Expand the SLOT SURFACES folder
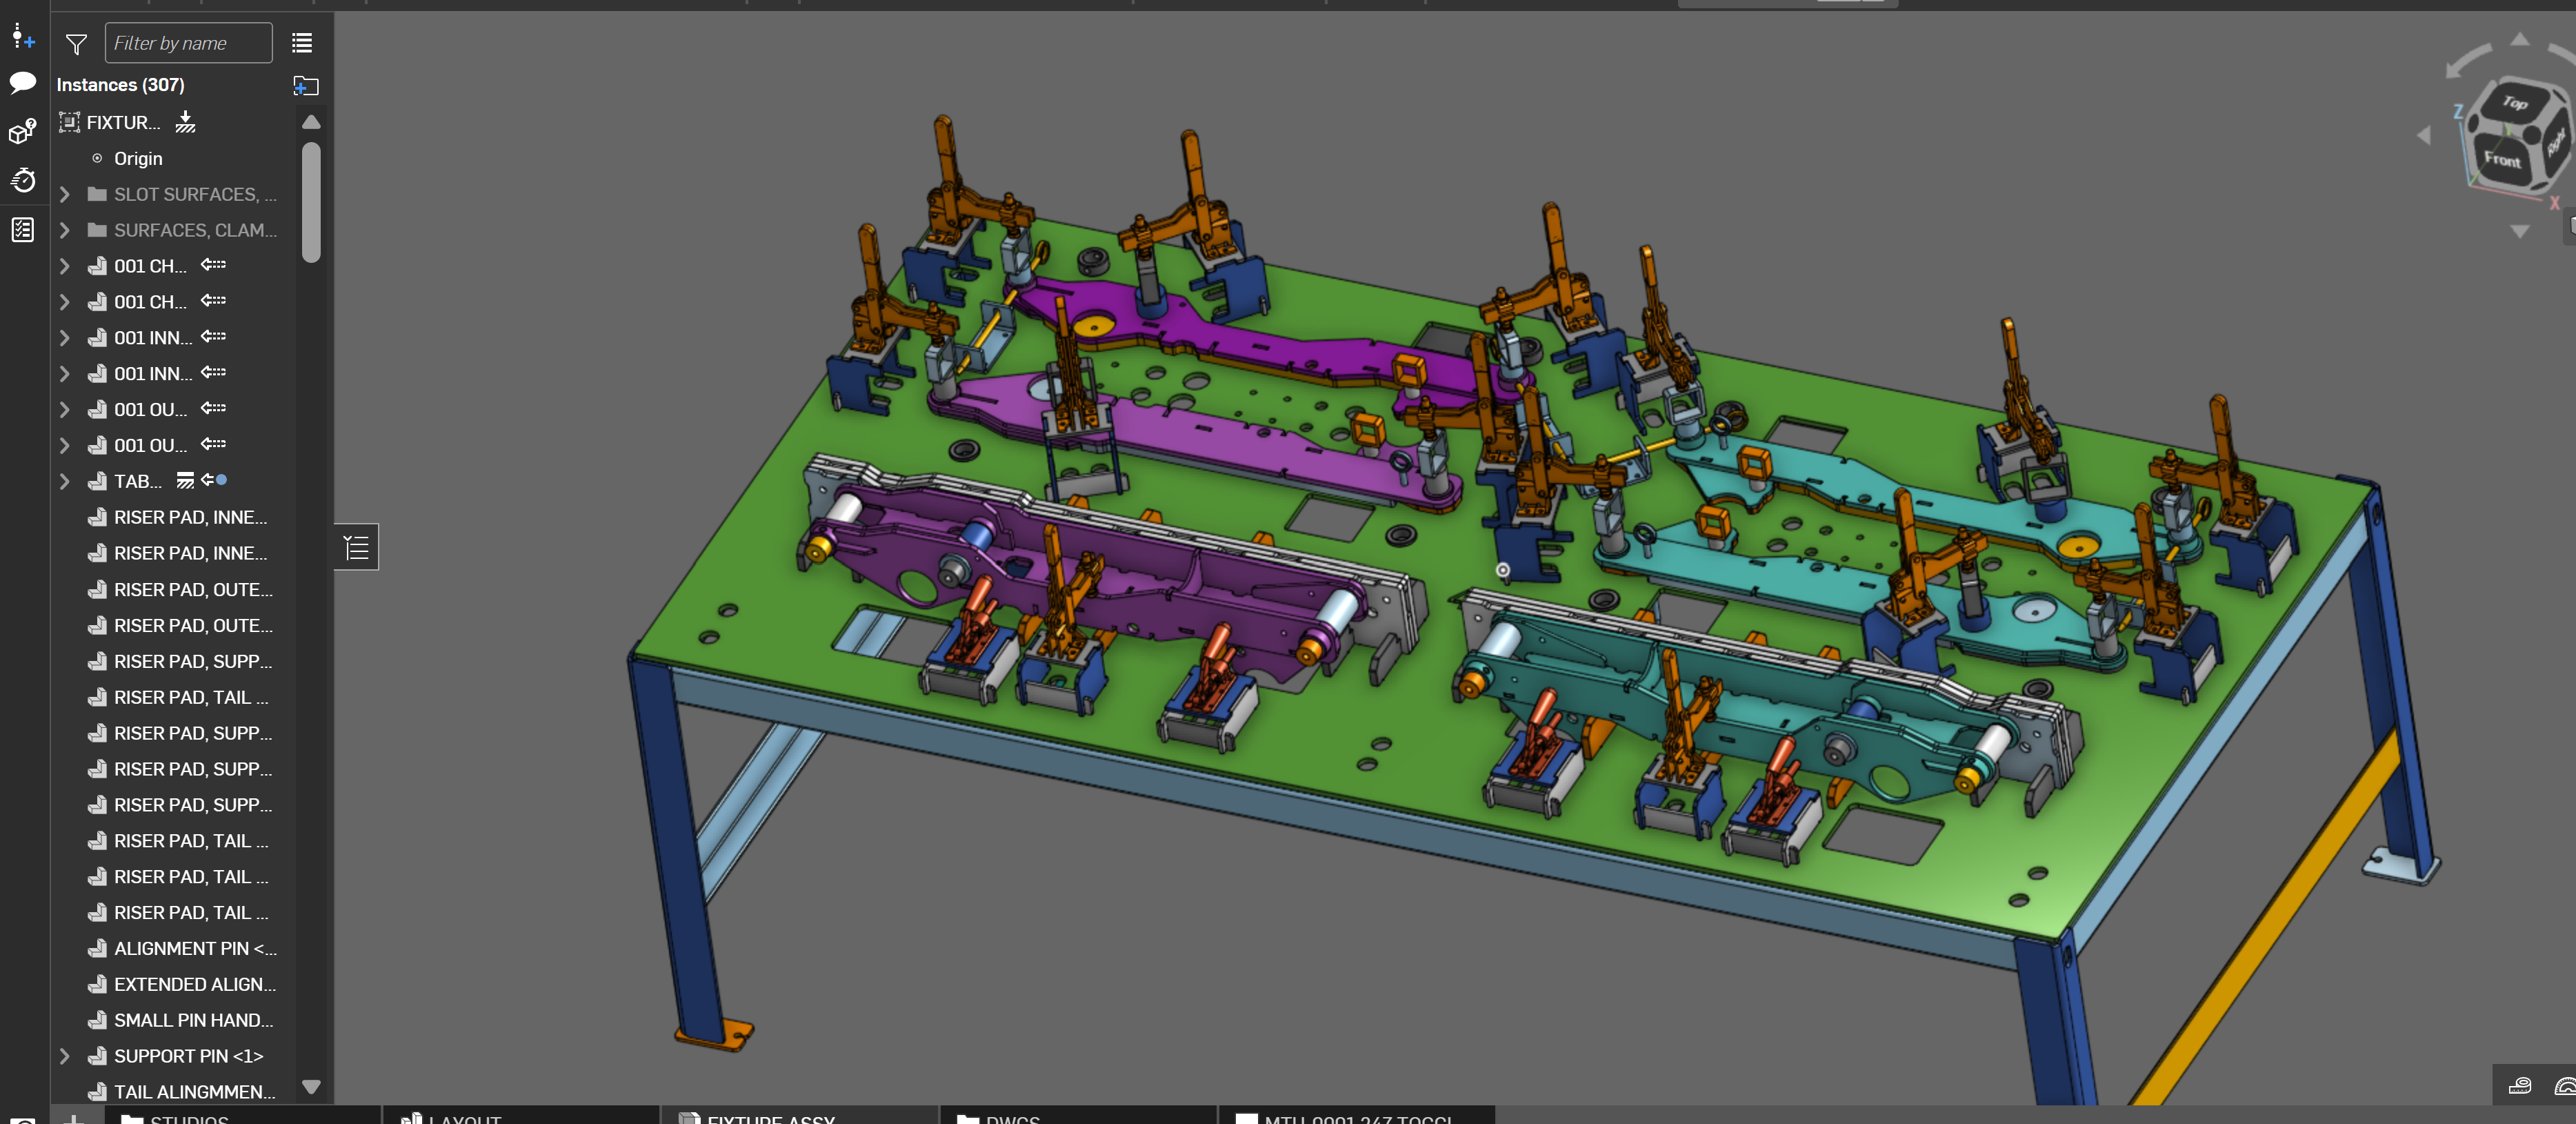2576x1124 pixels. pos(65,194)
